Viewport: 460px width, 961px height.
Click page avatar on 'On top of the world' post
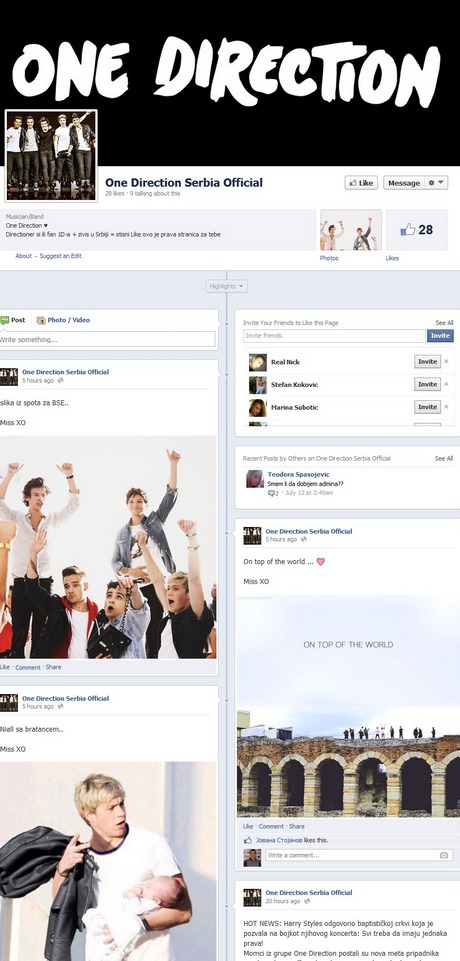(252, 536)
